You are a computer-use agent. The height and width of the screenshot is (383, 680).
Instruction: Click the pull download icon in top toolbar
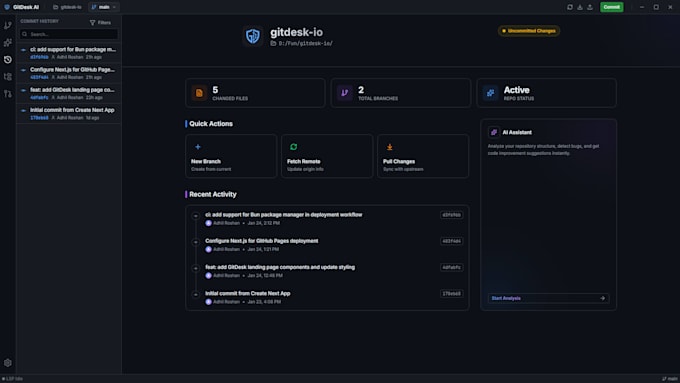pos(580,7)
